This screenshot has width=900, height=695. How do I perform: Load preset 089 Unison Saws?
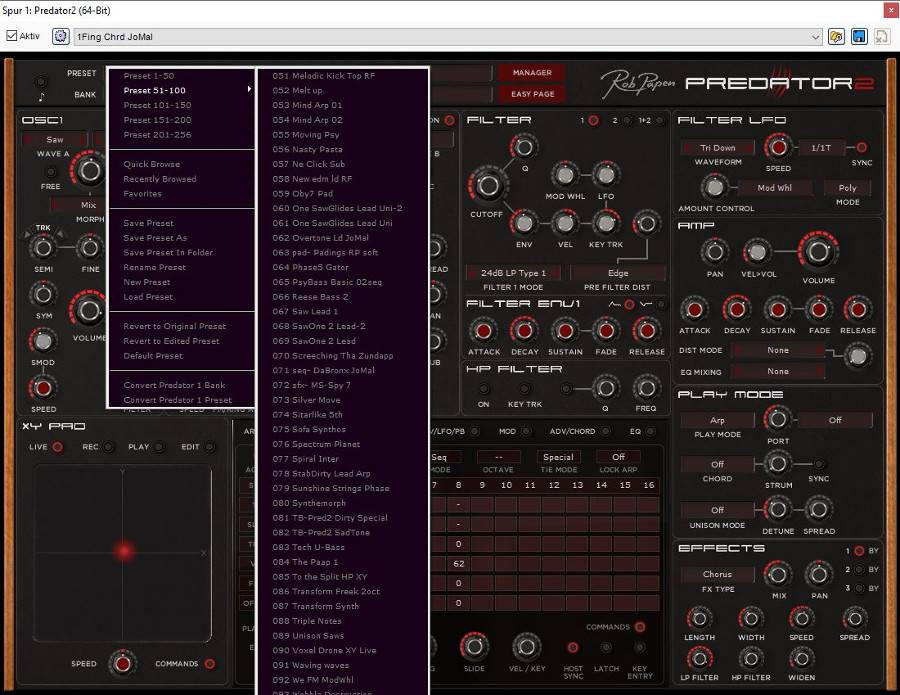[343, 635]
